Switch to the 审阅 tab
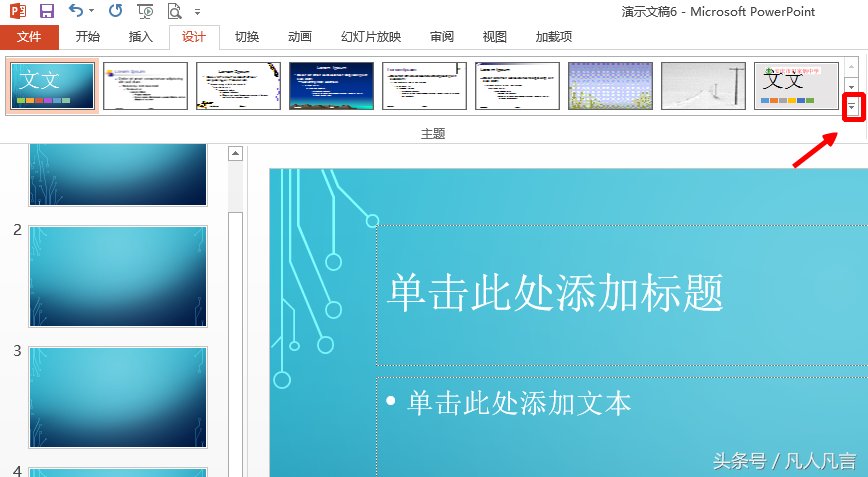Screen dimensions: 868x477 point(442,37)
